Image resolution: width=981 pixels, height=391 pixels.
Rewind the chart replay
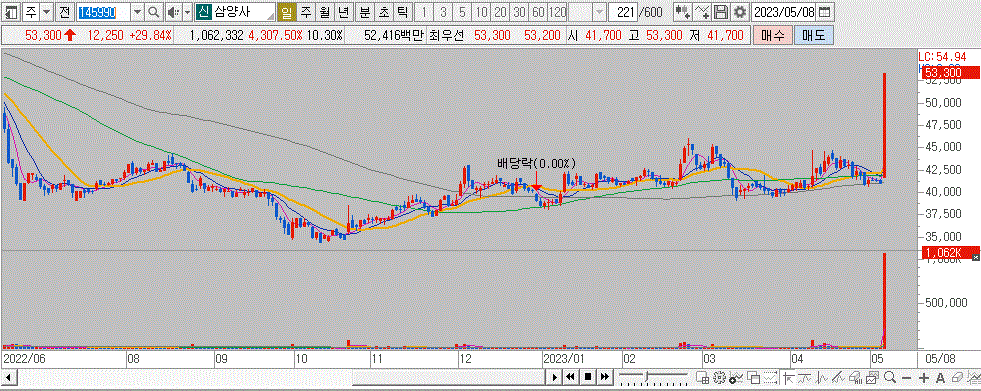pyautogui.click(x=571, y=377)
